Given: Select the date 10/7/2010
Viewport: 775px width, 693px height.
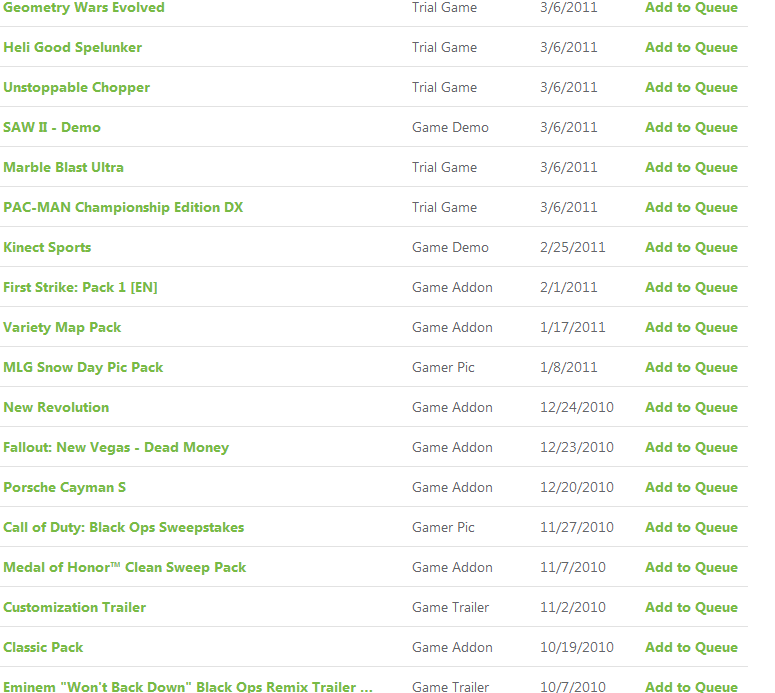Looking at the screenshot, I should coord(573,687).
